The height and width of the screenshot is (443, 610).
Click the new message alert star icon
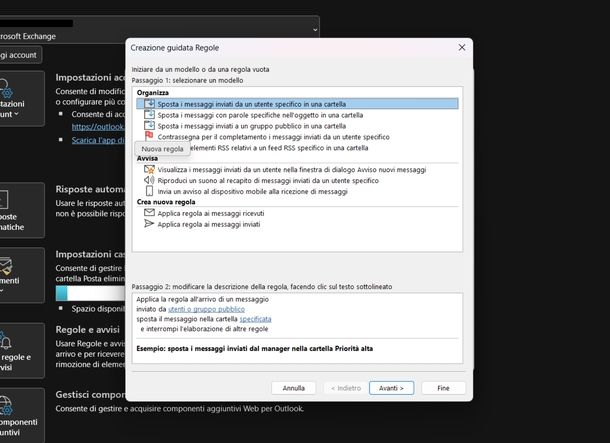tap(149, 169)
